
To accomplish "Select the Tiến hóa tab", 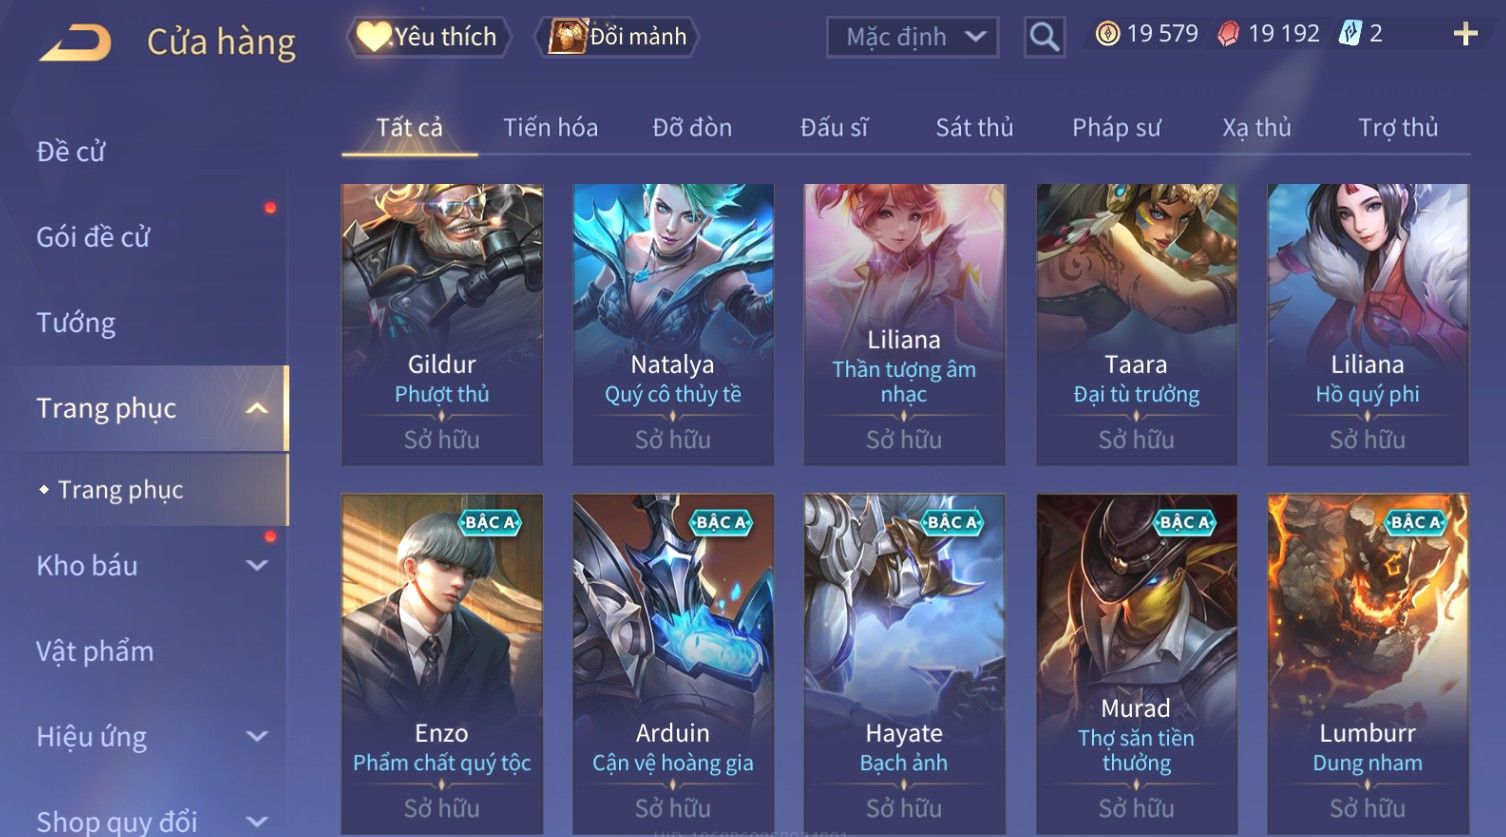I will pyautogui.click(x=550, y=127).
